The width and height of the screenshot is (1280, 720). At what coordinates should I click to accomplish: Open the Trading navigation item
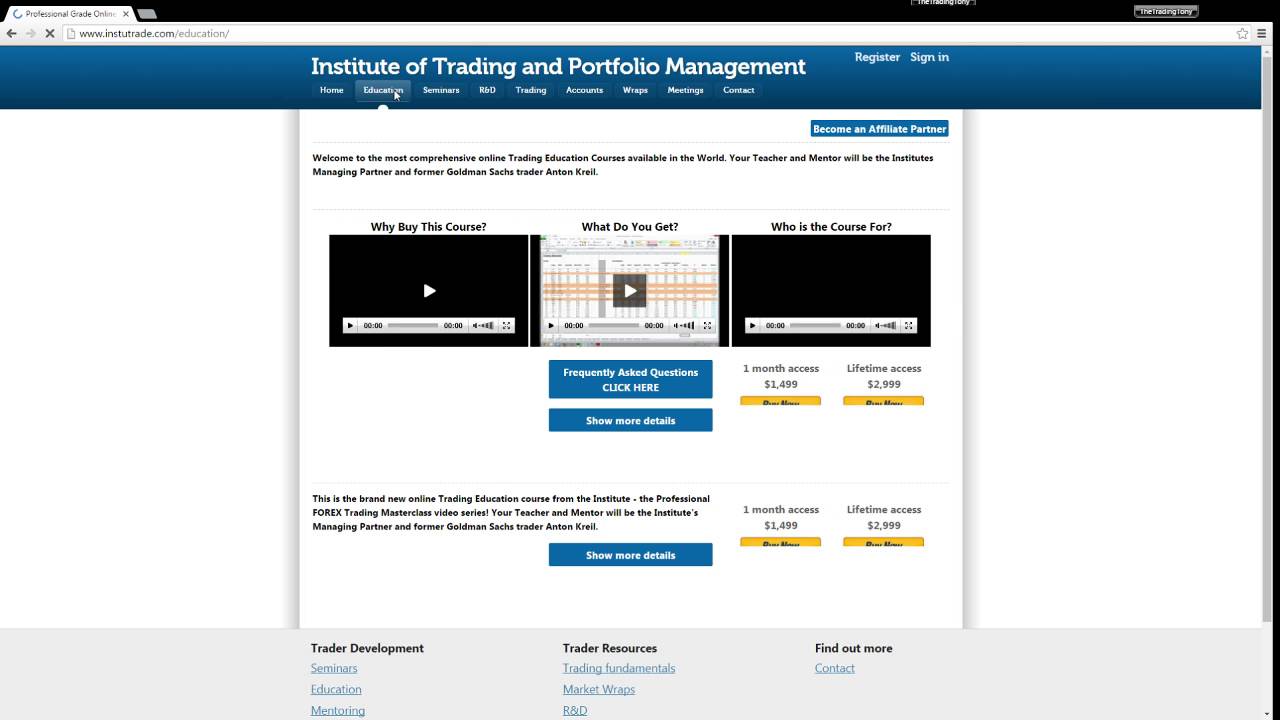coord(531,90)
